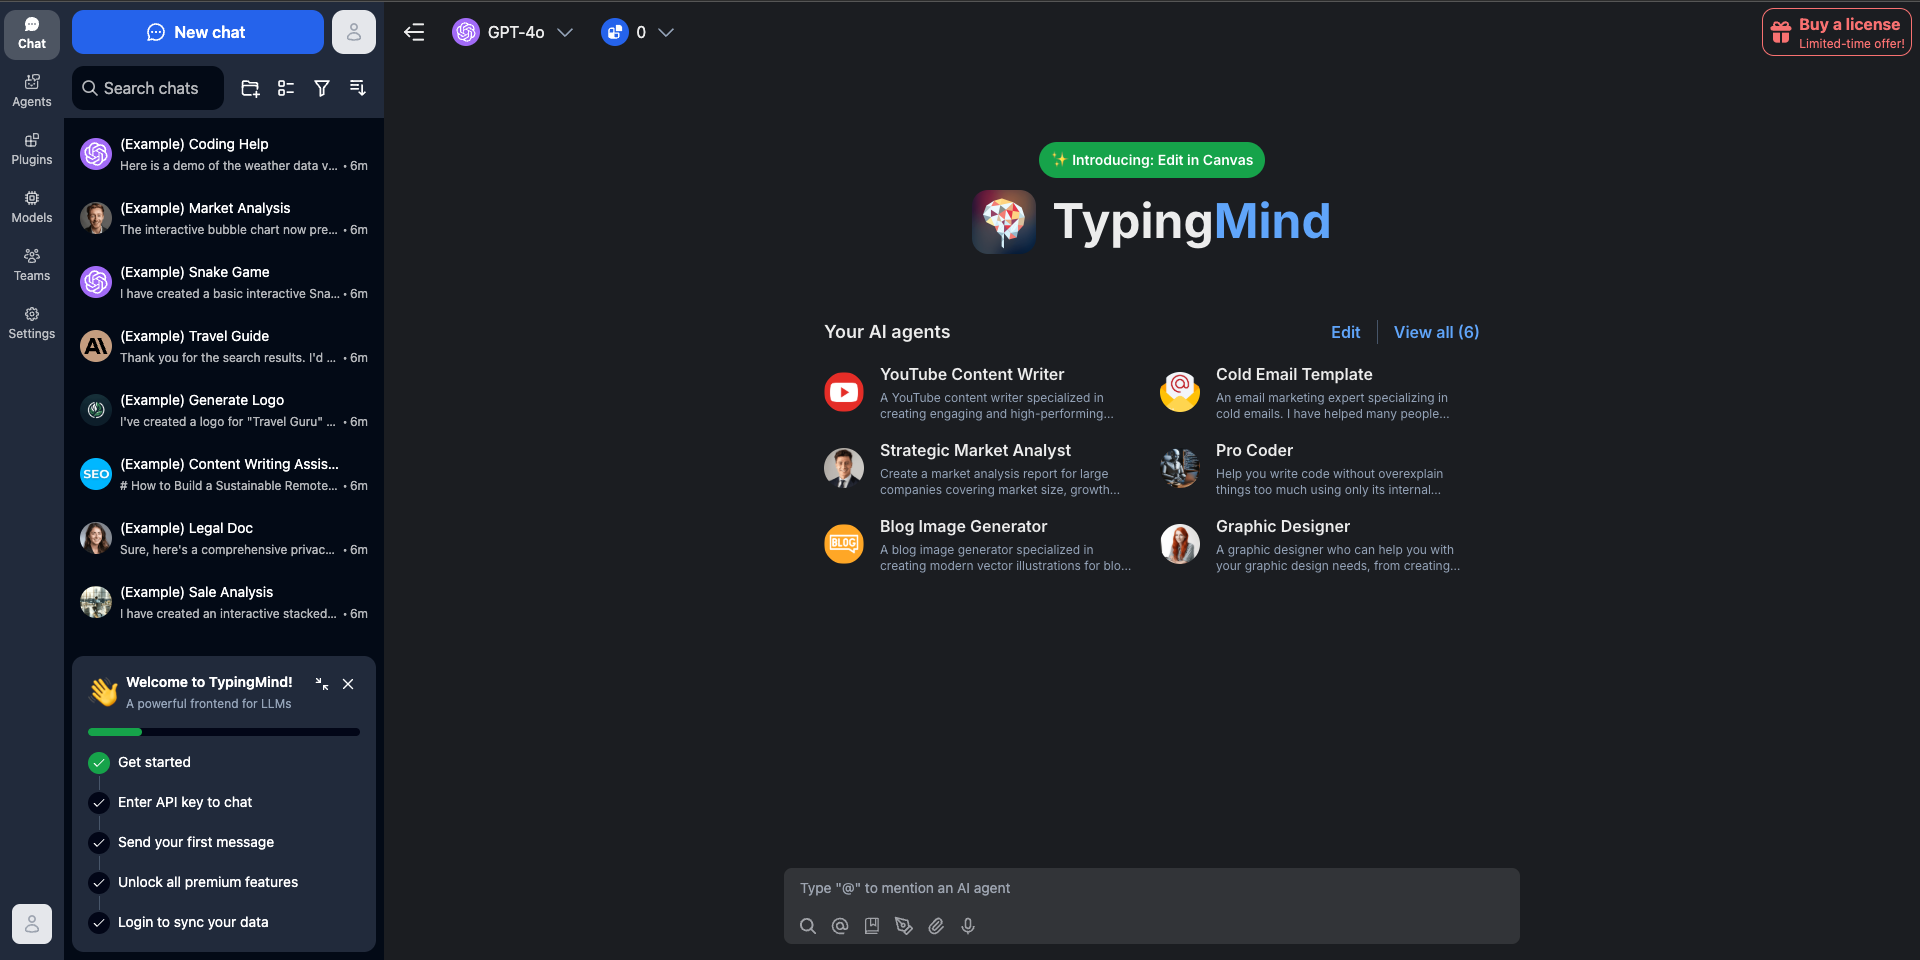Open the Settings section
Viewport: 1920px width, 960px height.
coord(32,323)
